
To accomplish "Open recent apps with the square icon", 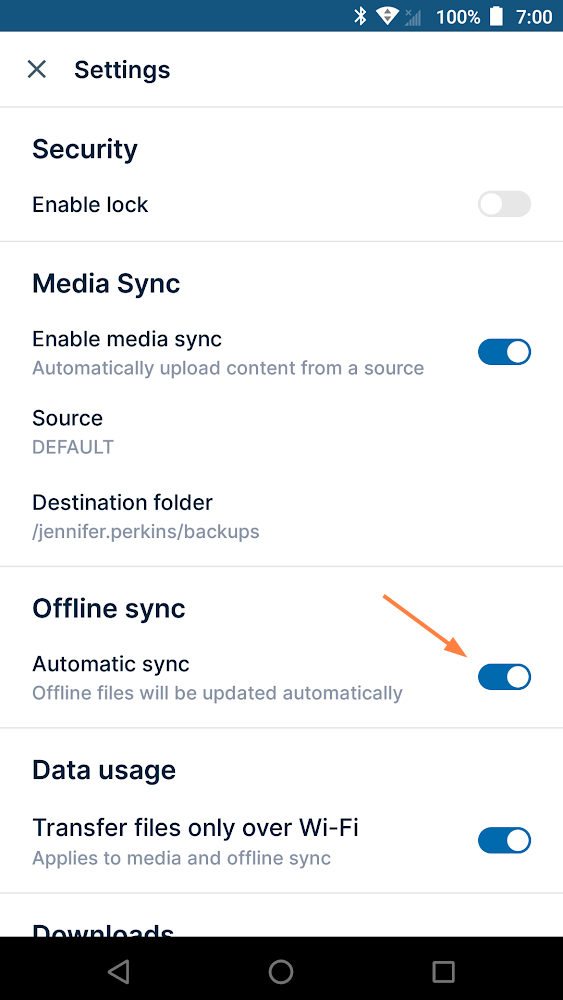I will tap(443, 971).
